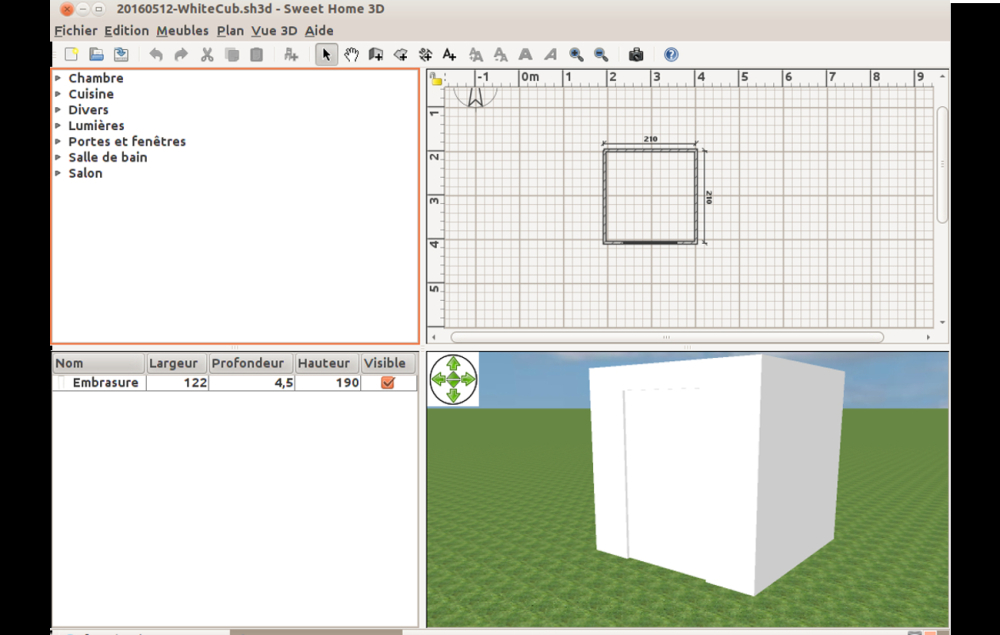The height and width of the screenshot is (635, 1000).
Task: Expand the Chambre furniture category
Action: [x=59, y=78]
